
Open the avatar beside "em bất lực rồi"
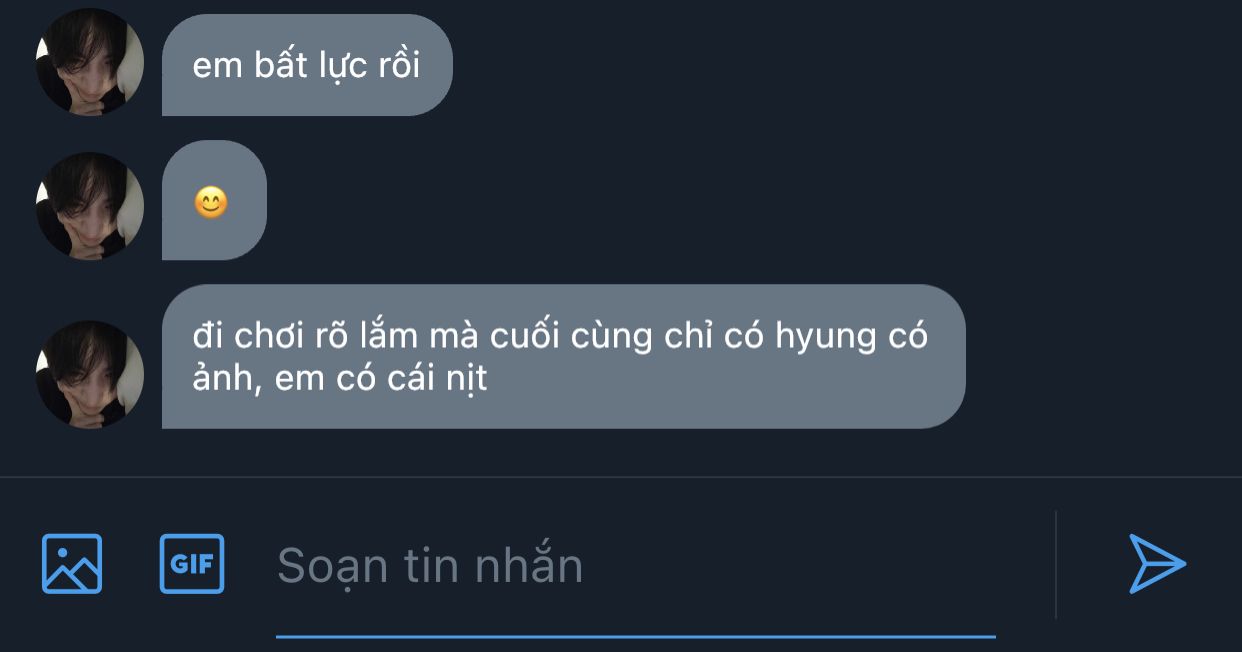click(89, 62)
